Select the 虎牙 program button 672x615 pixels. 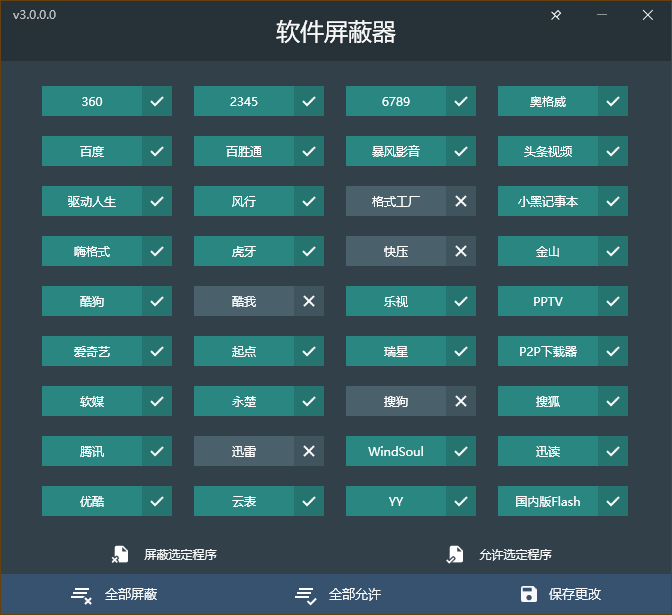[244, 251]
